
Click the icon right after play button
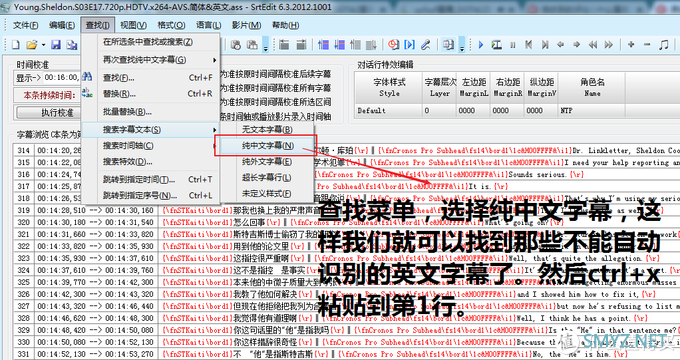497,44
